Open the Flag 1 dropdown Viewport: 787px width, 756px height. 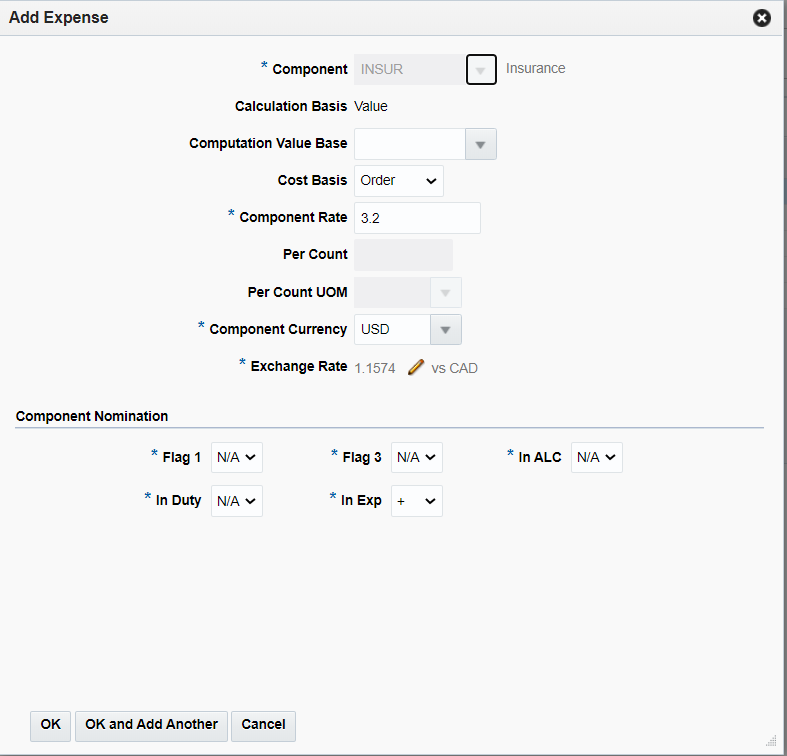[237, 458]
